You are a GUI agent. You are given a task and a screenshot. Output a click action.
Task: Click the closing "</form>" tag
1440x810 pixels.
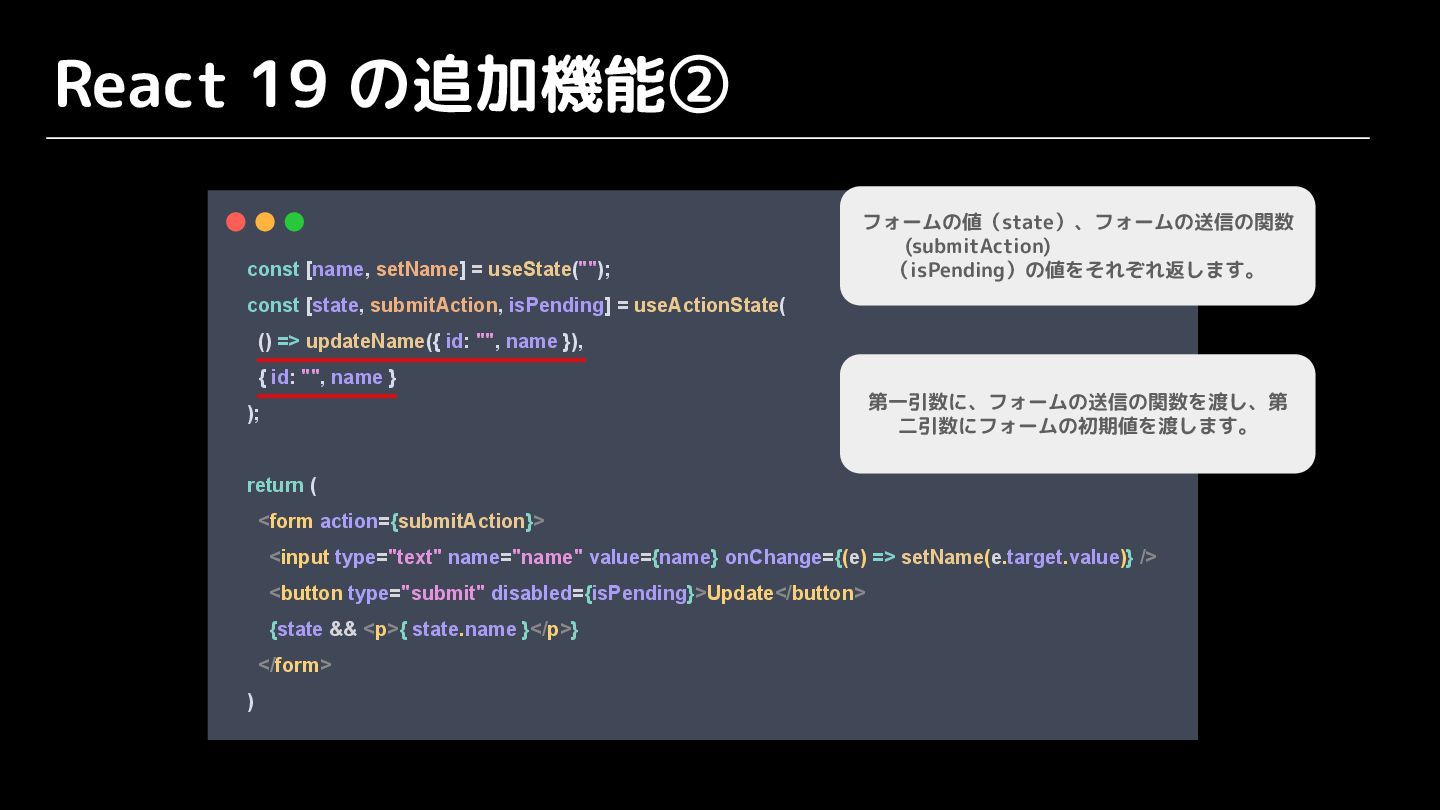point(295,665)
